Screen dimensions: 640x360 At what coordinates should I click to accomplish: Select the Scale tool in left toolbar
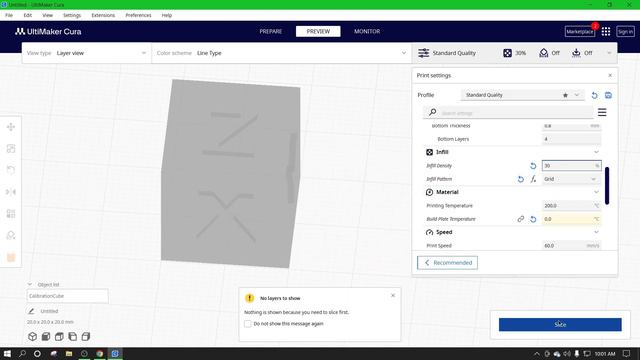[11, 149]
